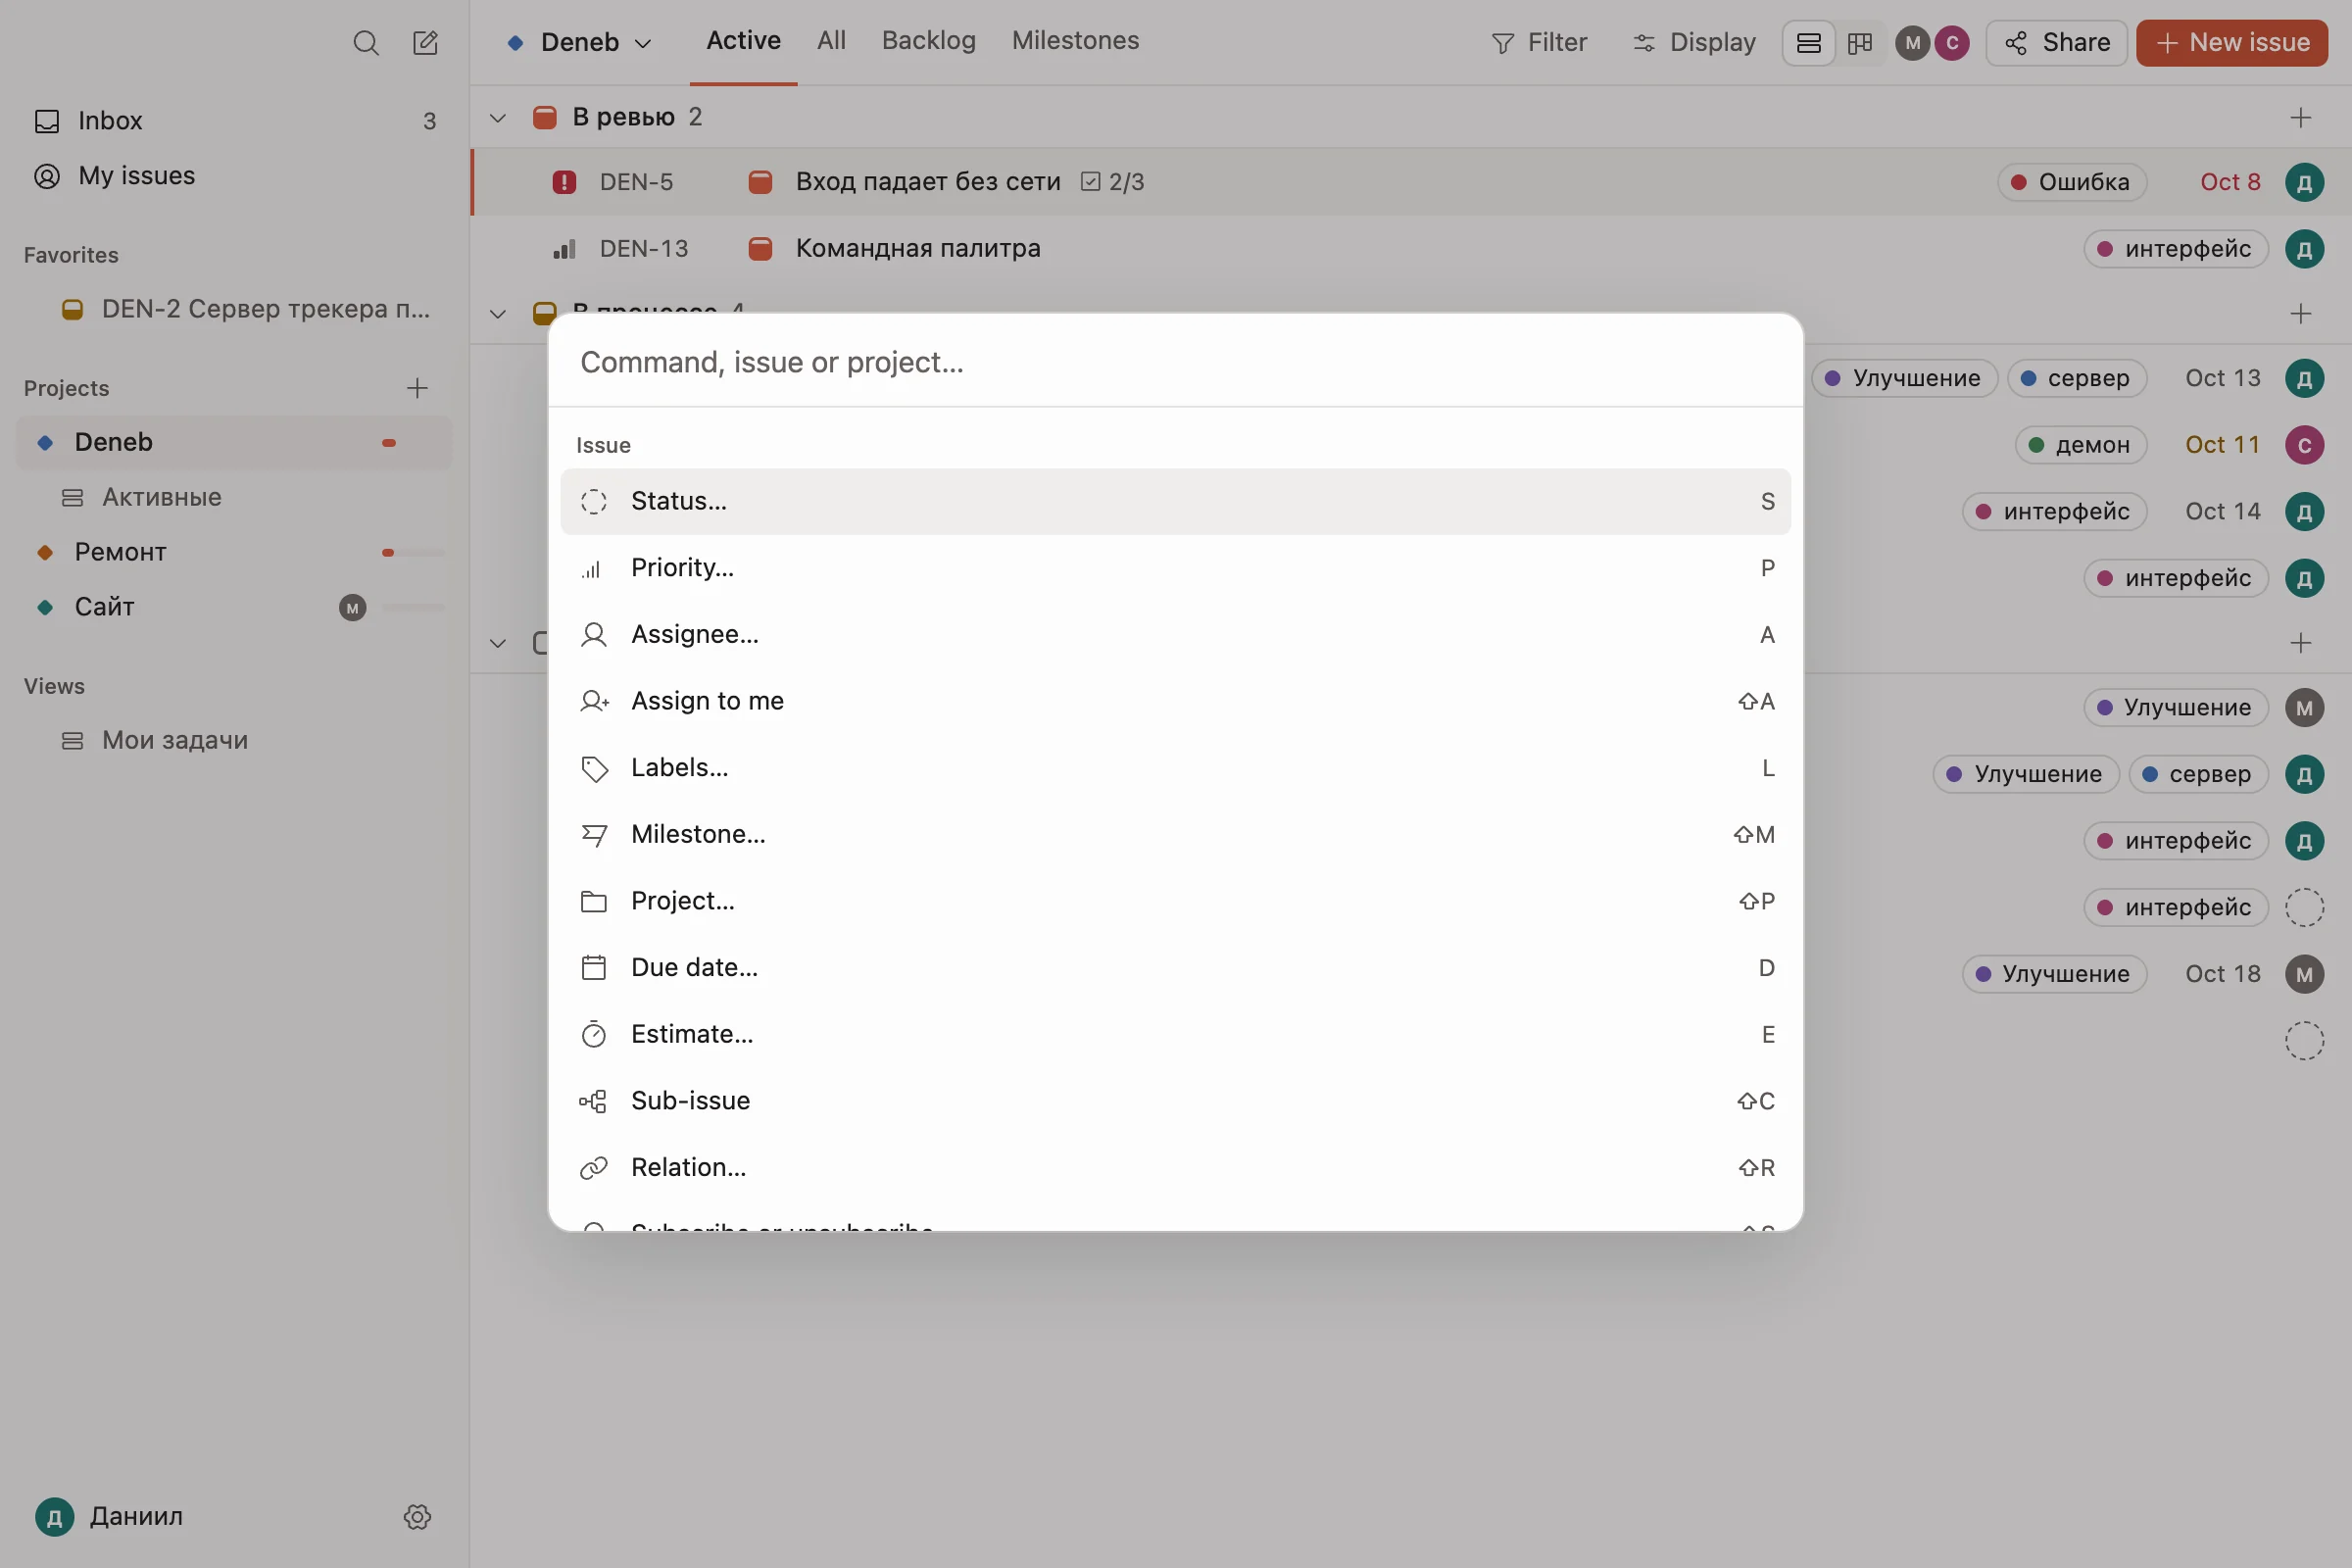Click the Share button
The height and width of the screenshot is (1568, 2352).
(2056, 43)
